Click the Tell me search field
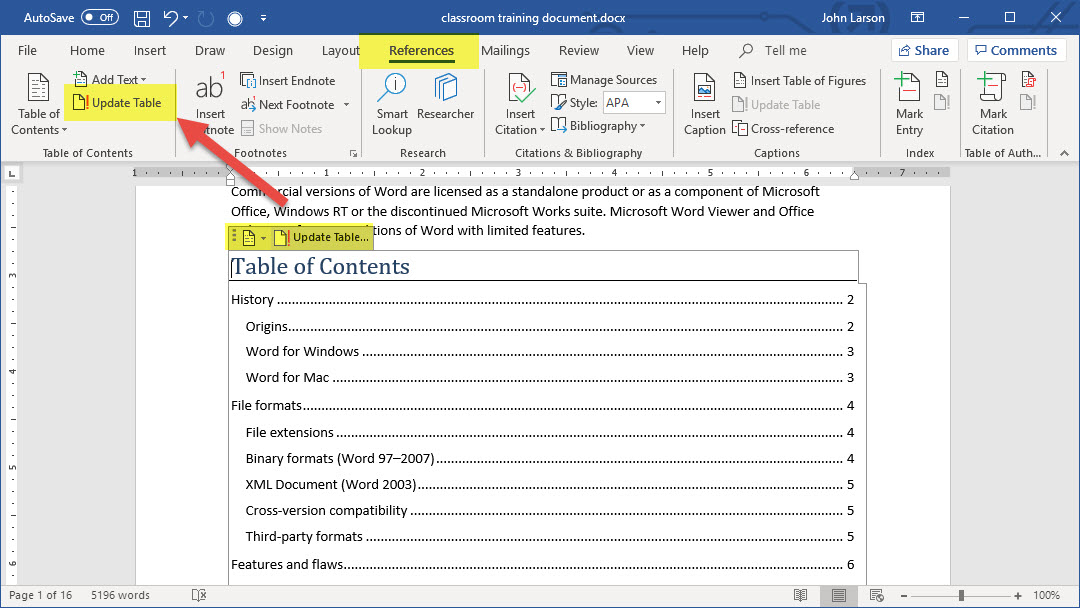The image size is (1080, 608). [x=785, y=51]
